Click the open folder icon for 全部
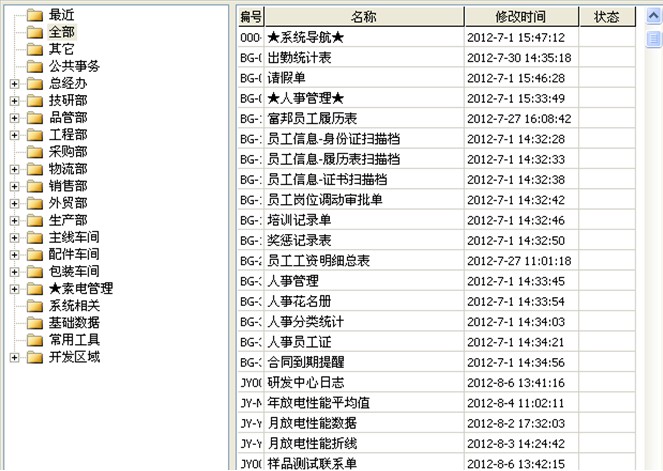This screenshot has width=663, height=471. pyautogui.click(x=35, y=32)
